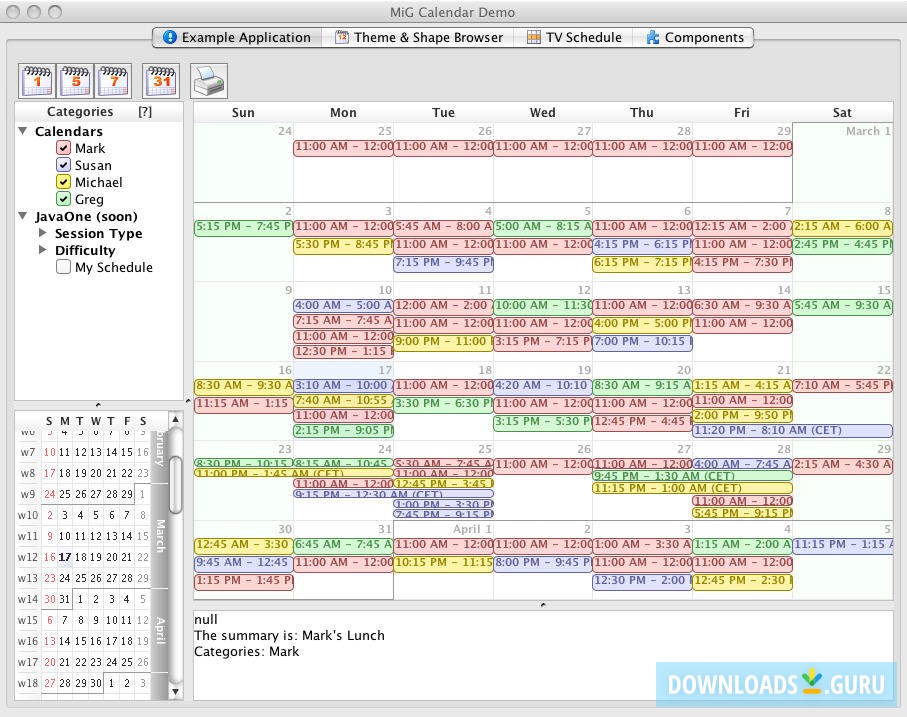Uncheck the Susan calendar checkbox

pos(64,165)
